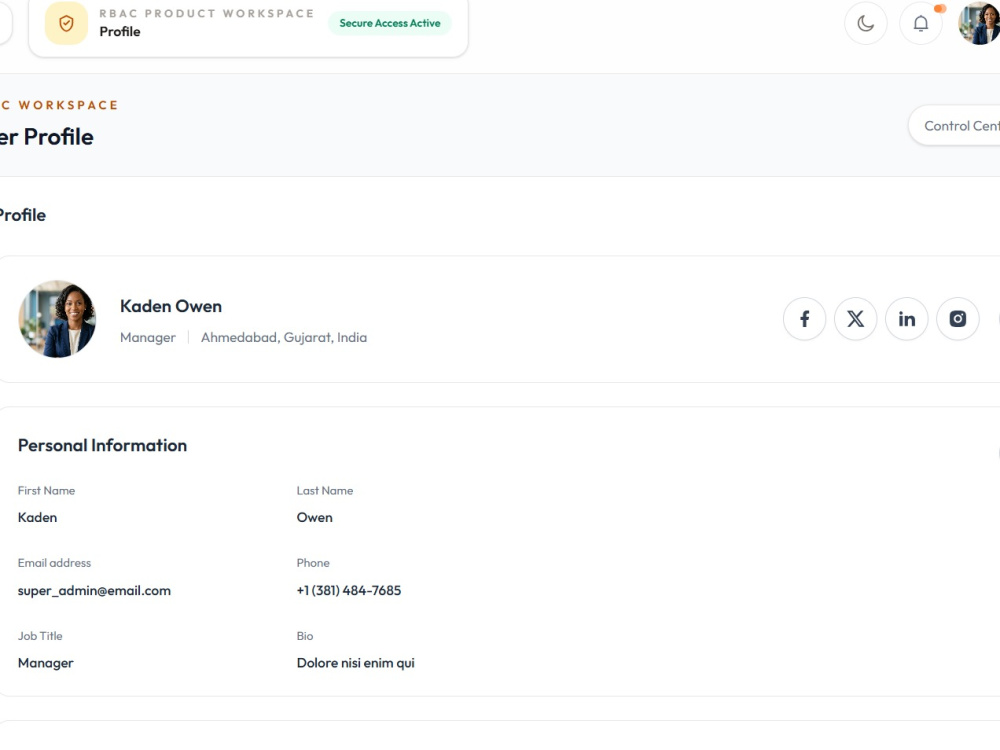Click the RBAC PRODUCT WORKSPACE label
1000x750 pixels.
click(x=207, y=13)
